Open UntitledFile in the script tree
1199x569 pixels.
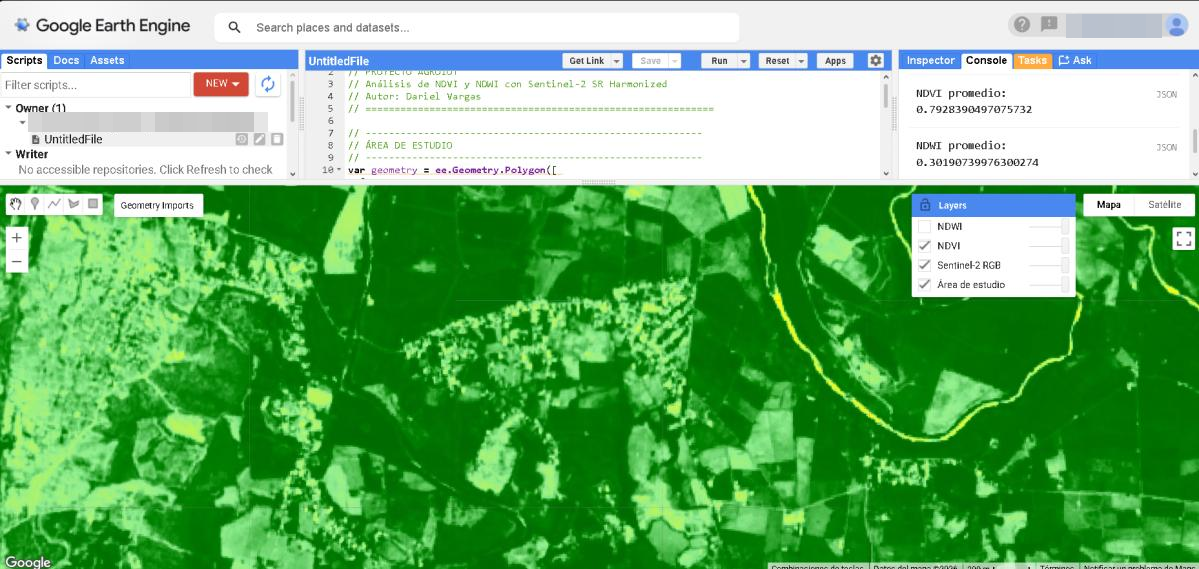[73, 139]
